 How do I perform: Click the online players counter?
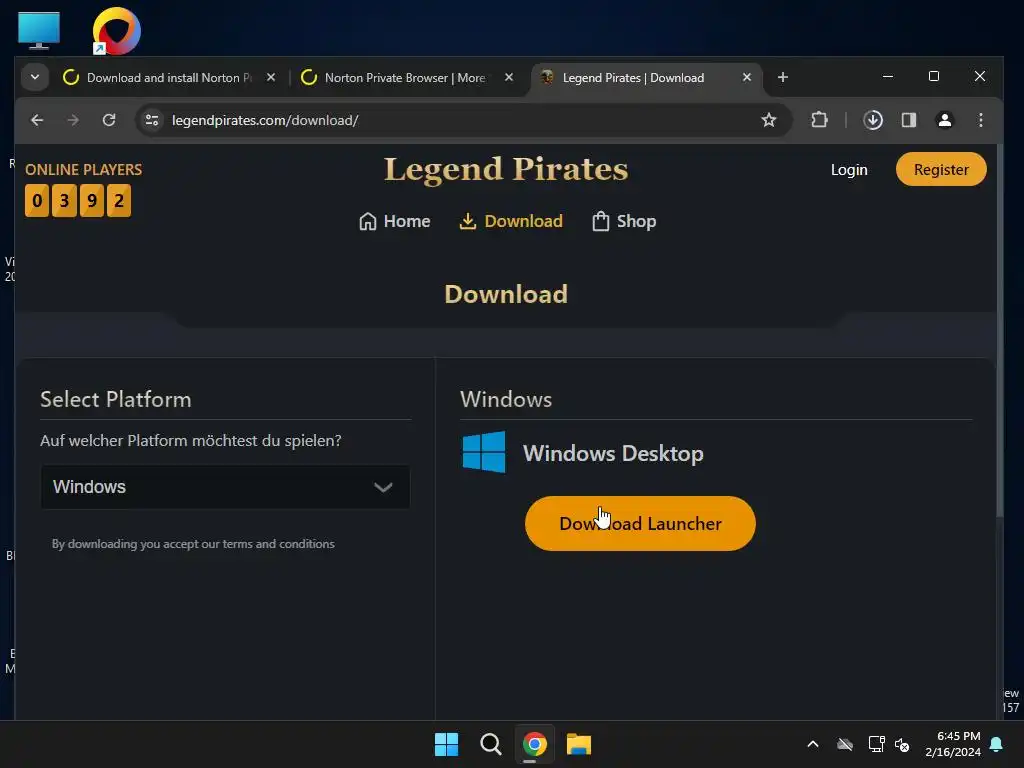pyautogui.click(x=78, y=200)
